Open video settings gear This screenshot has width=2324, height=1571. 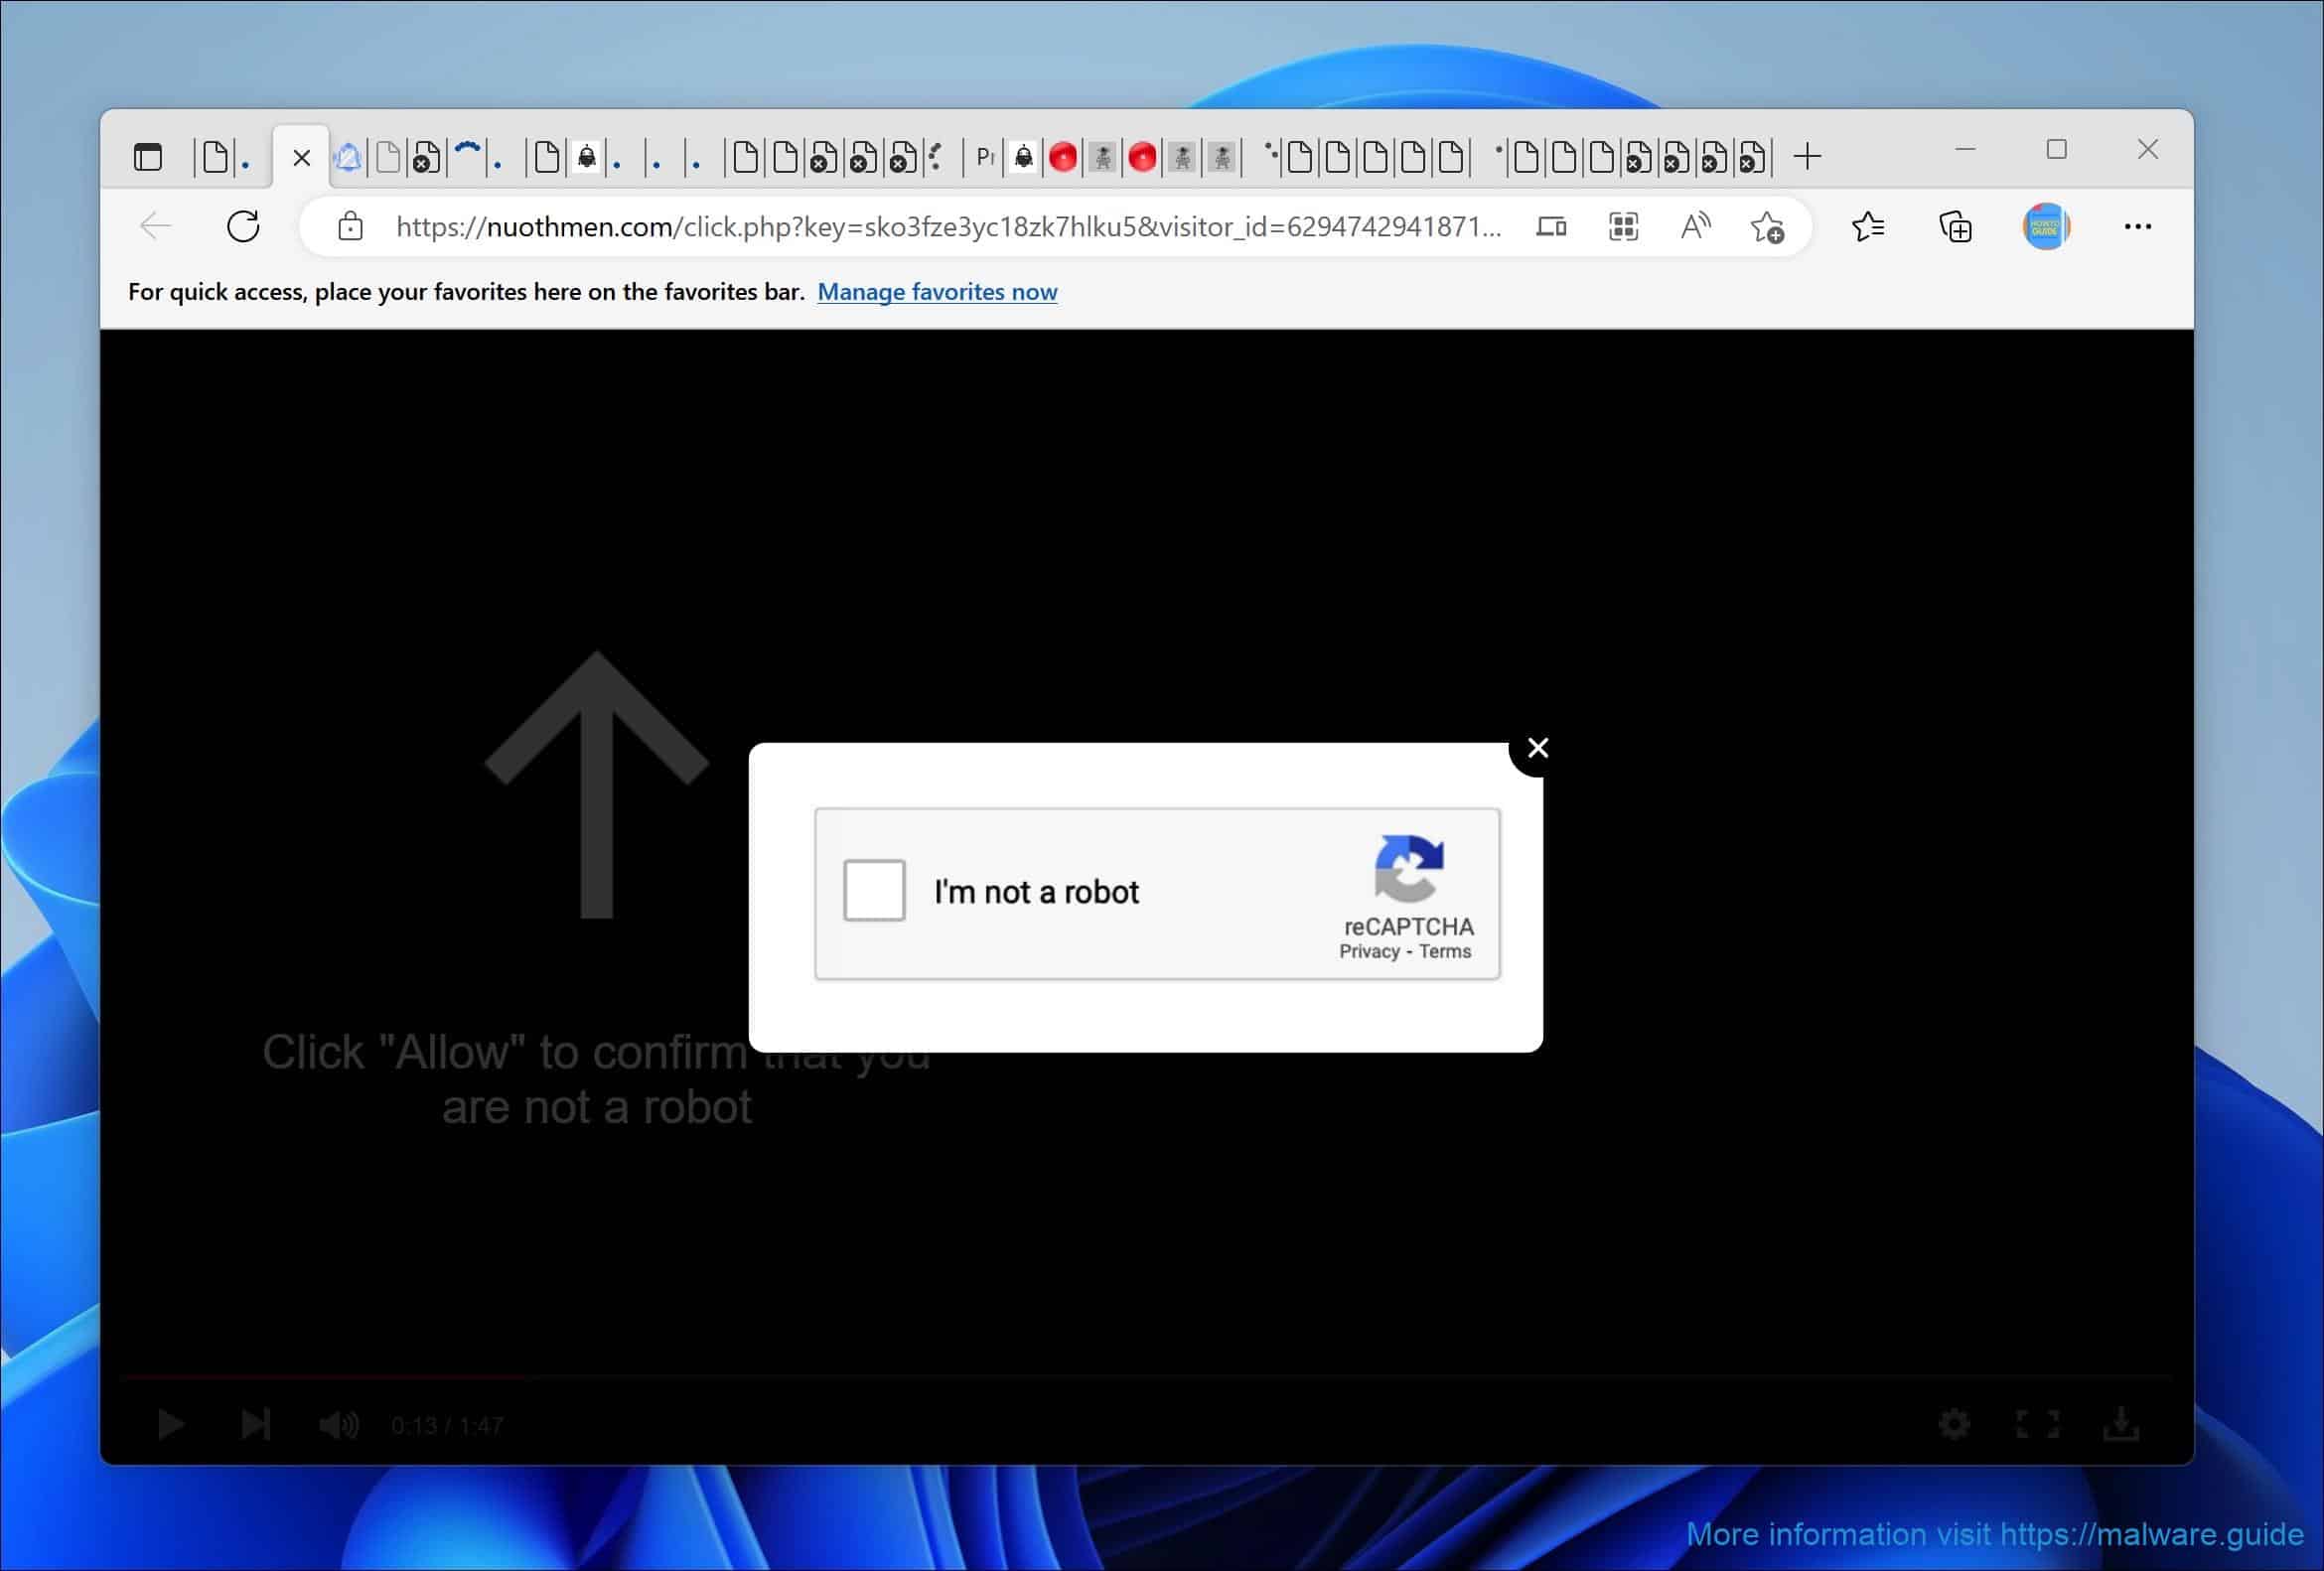click(1954, 1424)
